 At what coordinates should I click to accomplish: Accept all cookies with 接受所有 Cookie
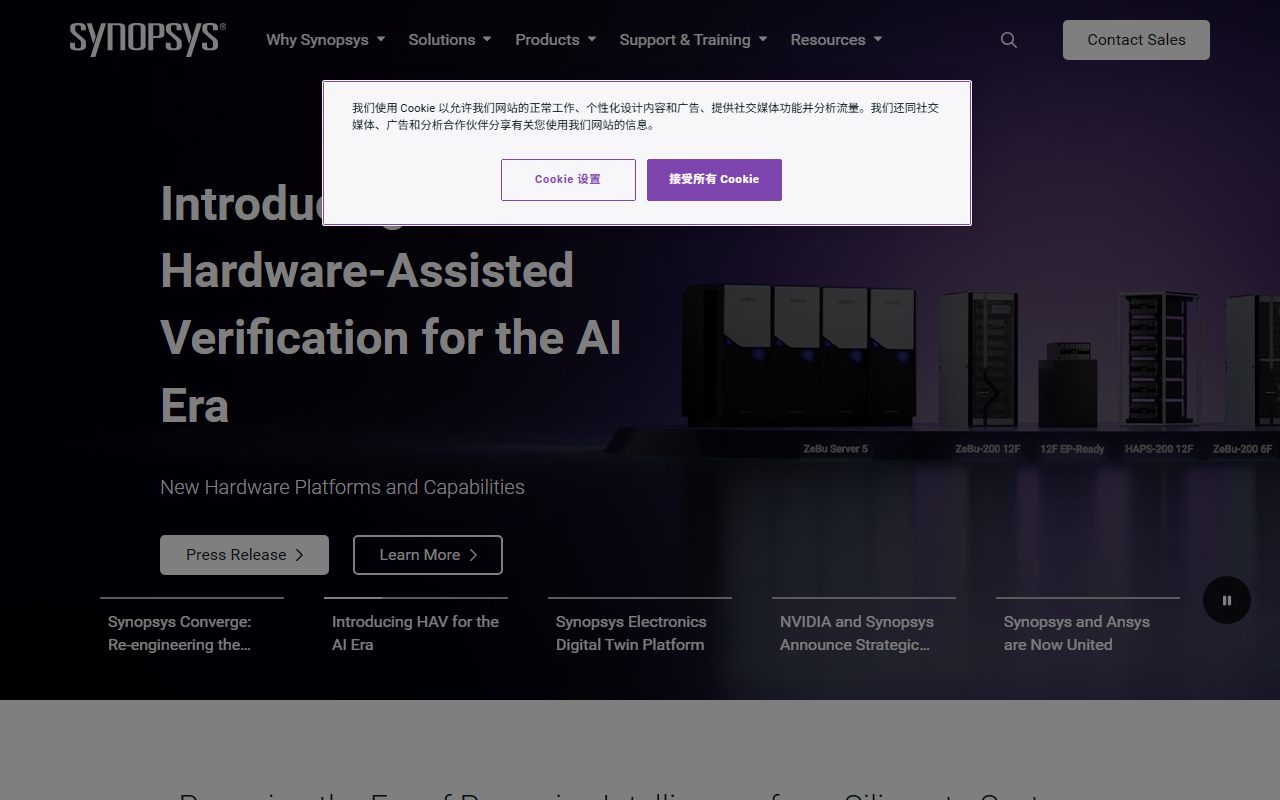[714, 180]
